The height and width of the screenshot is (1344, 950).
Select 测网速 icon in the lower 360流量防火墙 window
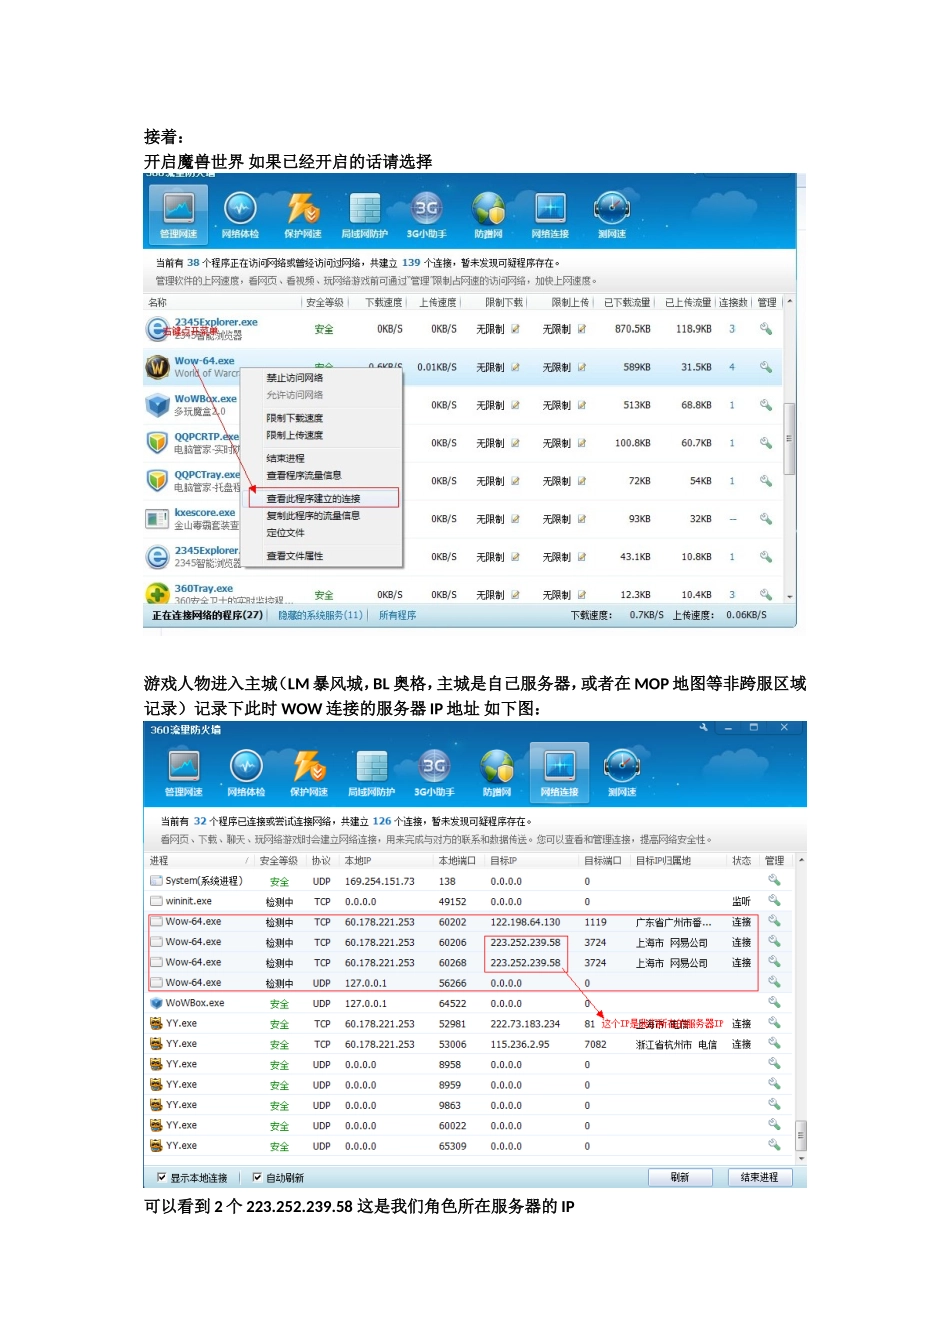click(622, 773)
